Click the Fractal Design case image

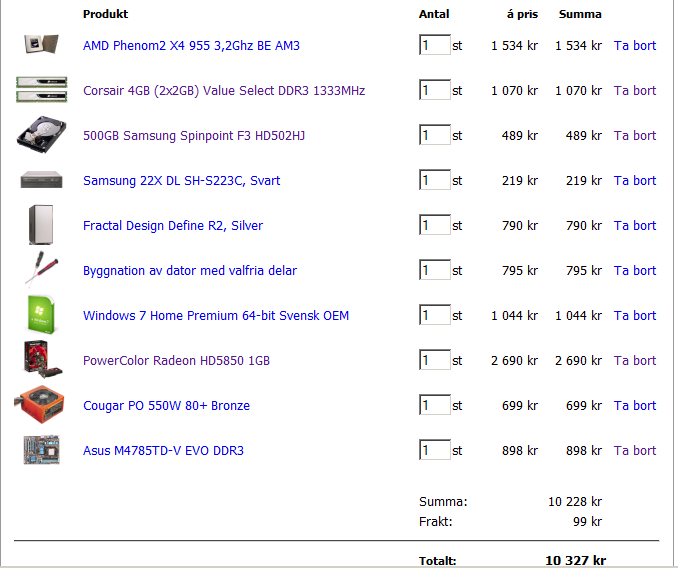point(41,225)
